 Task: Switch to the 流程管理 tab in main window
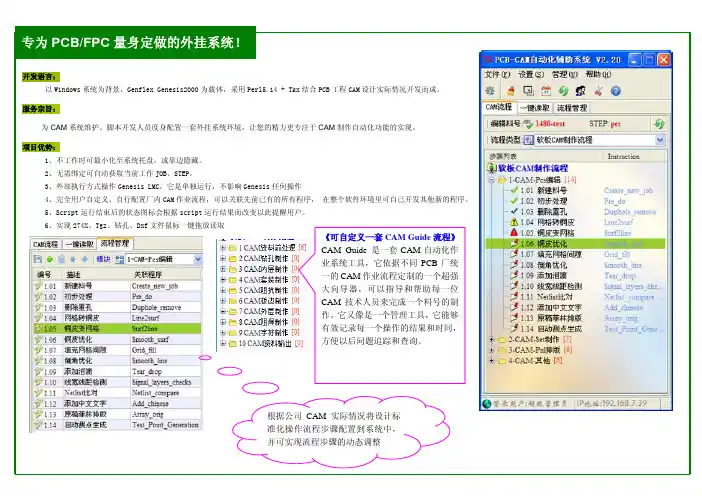tap(573, 107)
